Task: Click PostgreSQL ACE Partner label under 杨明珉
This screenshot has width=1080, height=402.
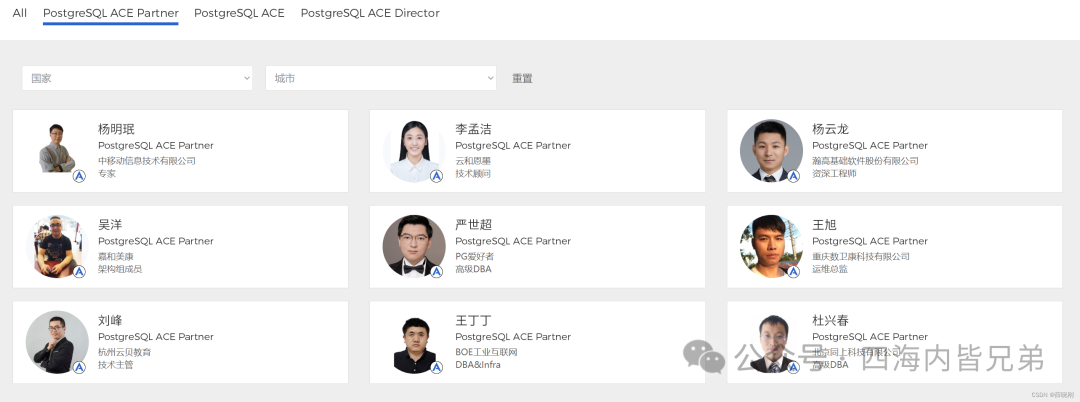Action: (x=156, y=146)
